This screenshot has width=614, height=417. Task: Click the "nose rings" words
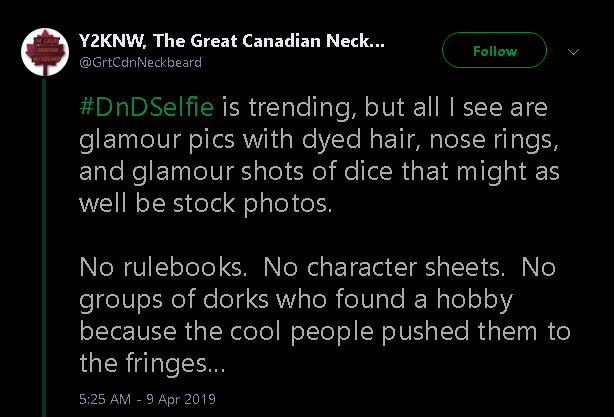tap(493, 140)
